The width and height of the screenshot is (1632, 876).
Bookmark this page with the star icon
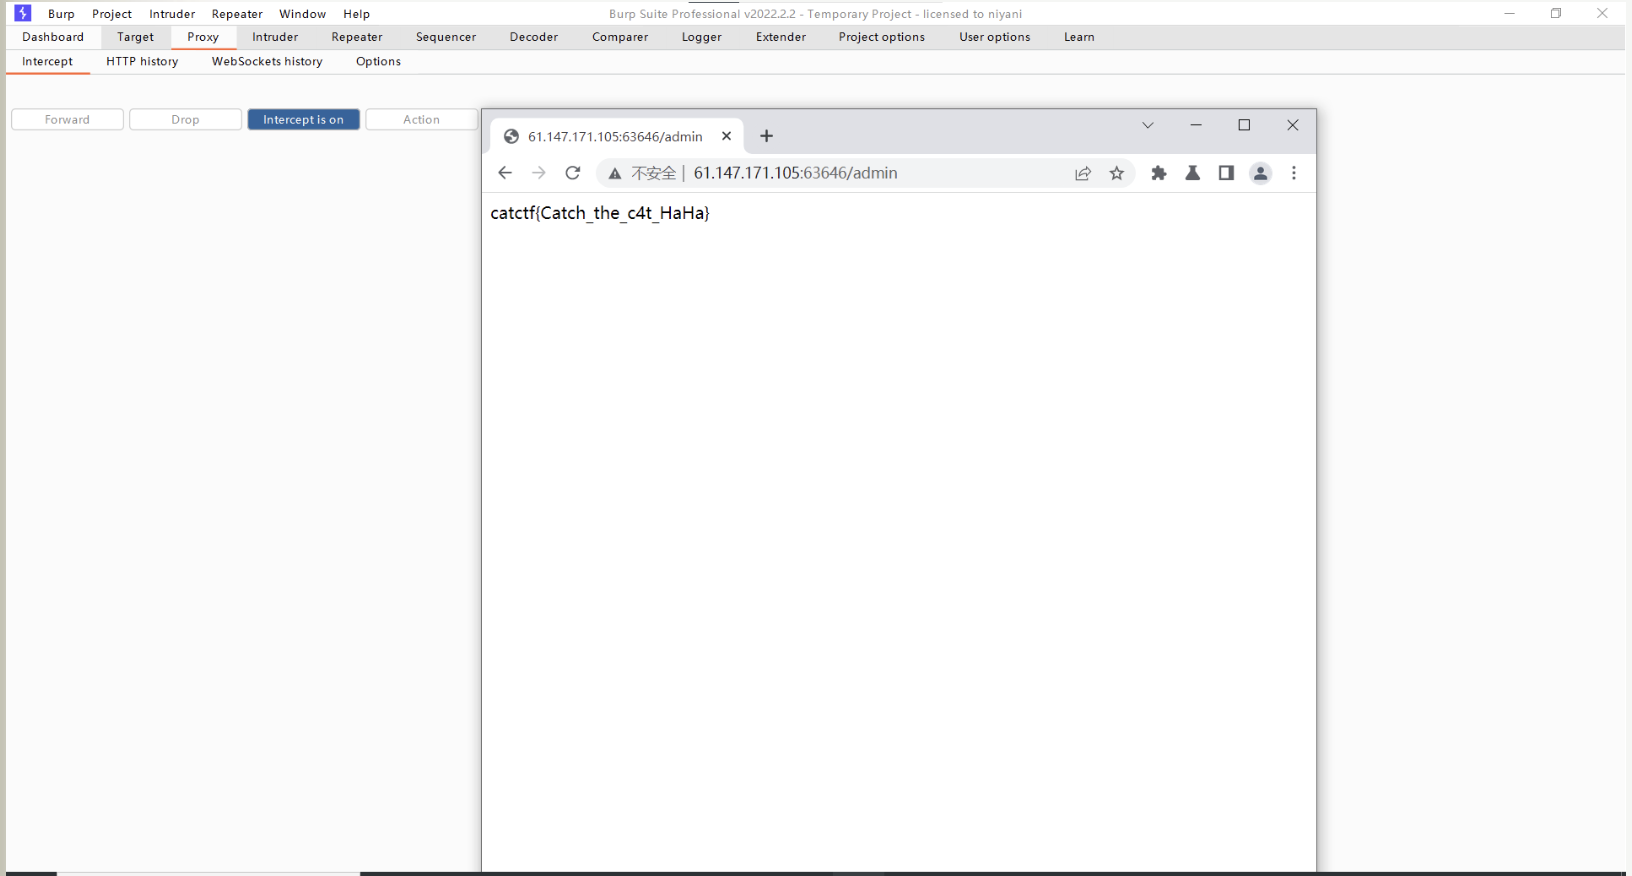1117,173
